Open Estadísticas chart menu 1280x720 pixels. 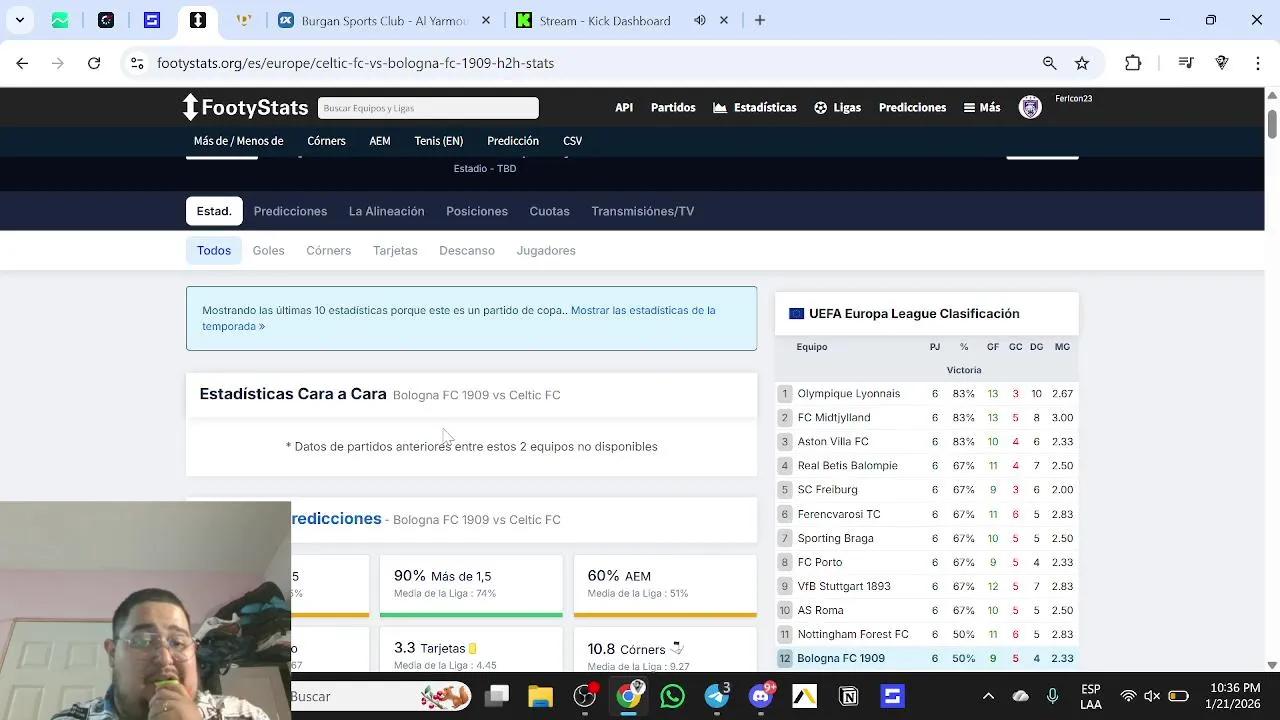point(755,107)
